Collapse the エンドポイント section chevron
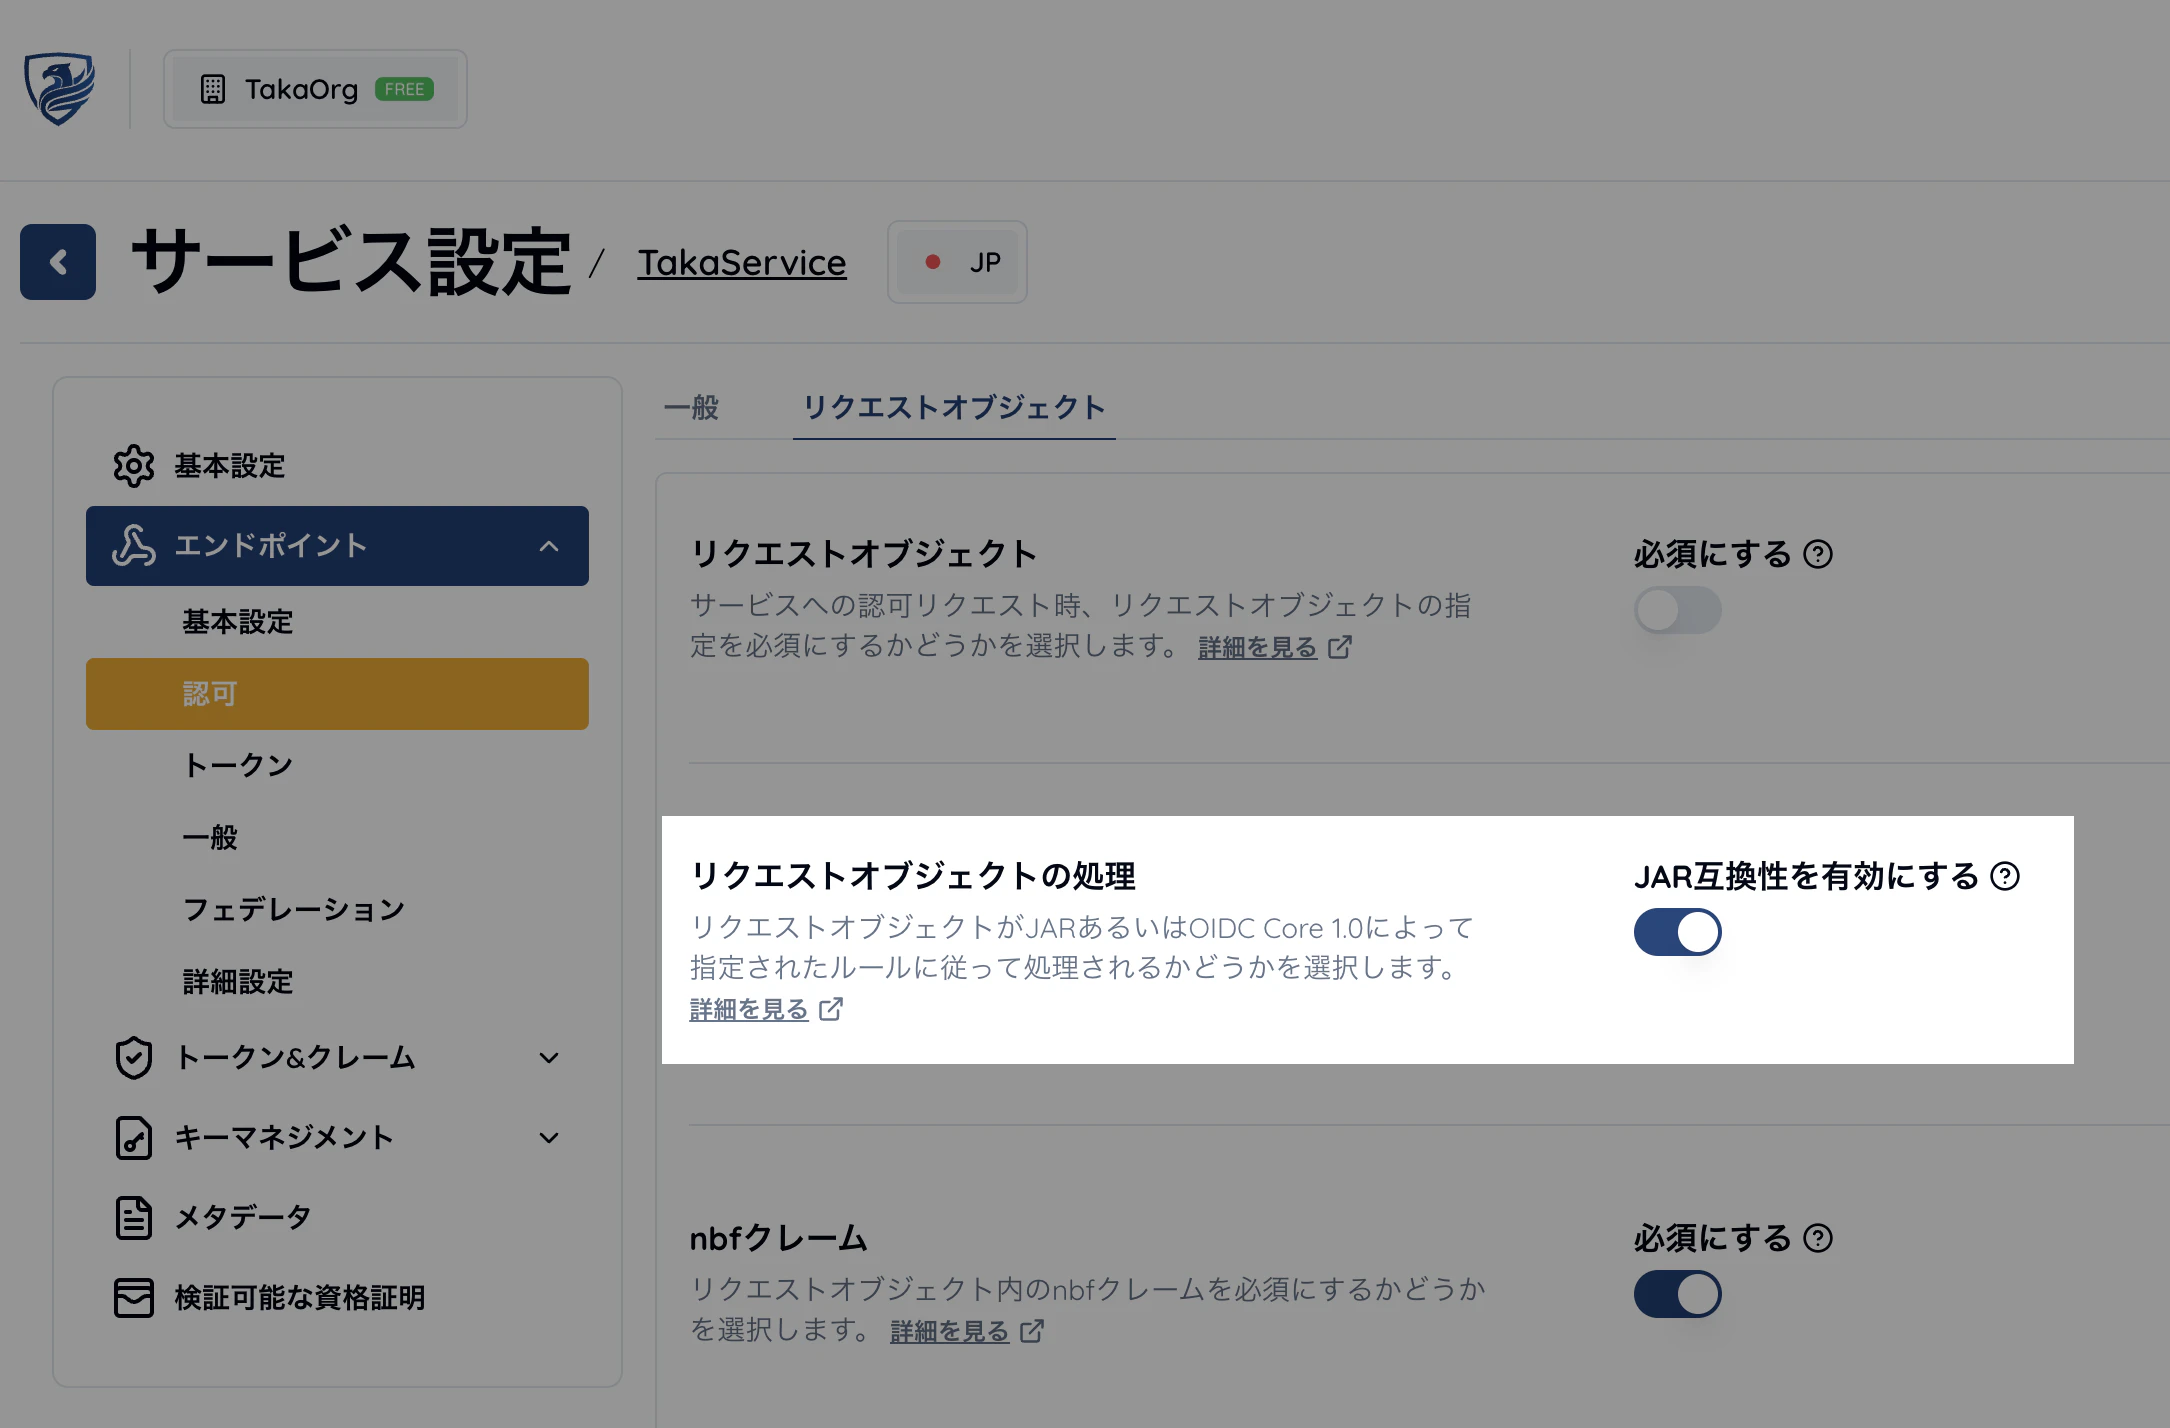Screen dimensions: 2170x1428 [x=549, y=546]
